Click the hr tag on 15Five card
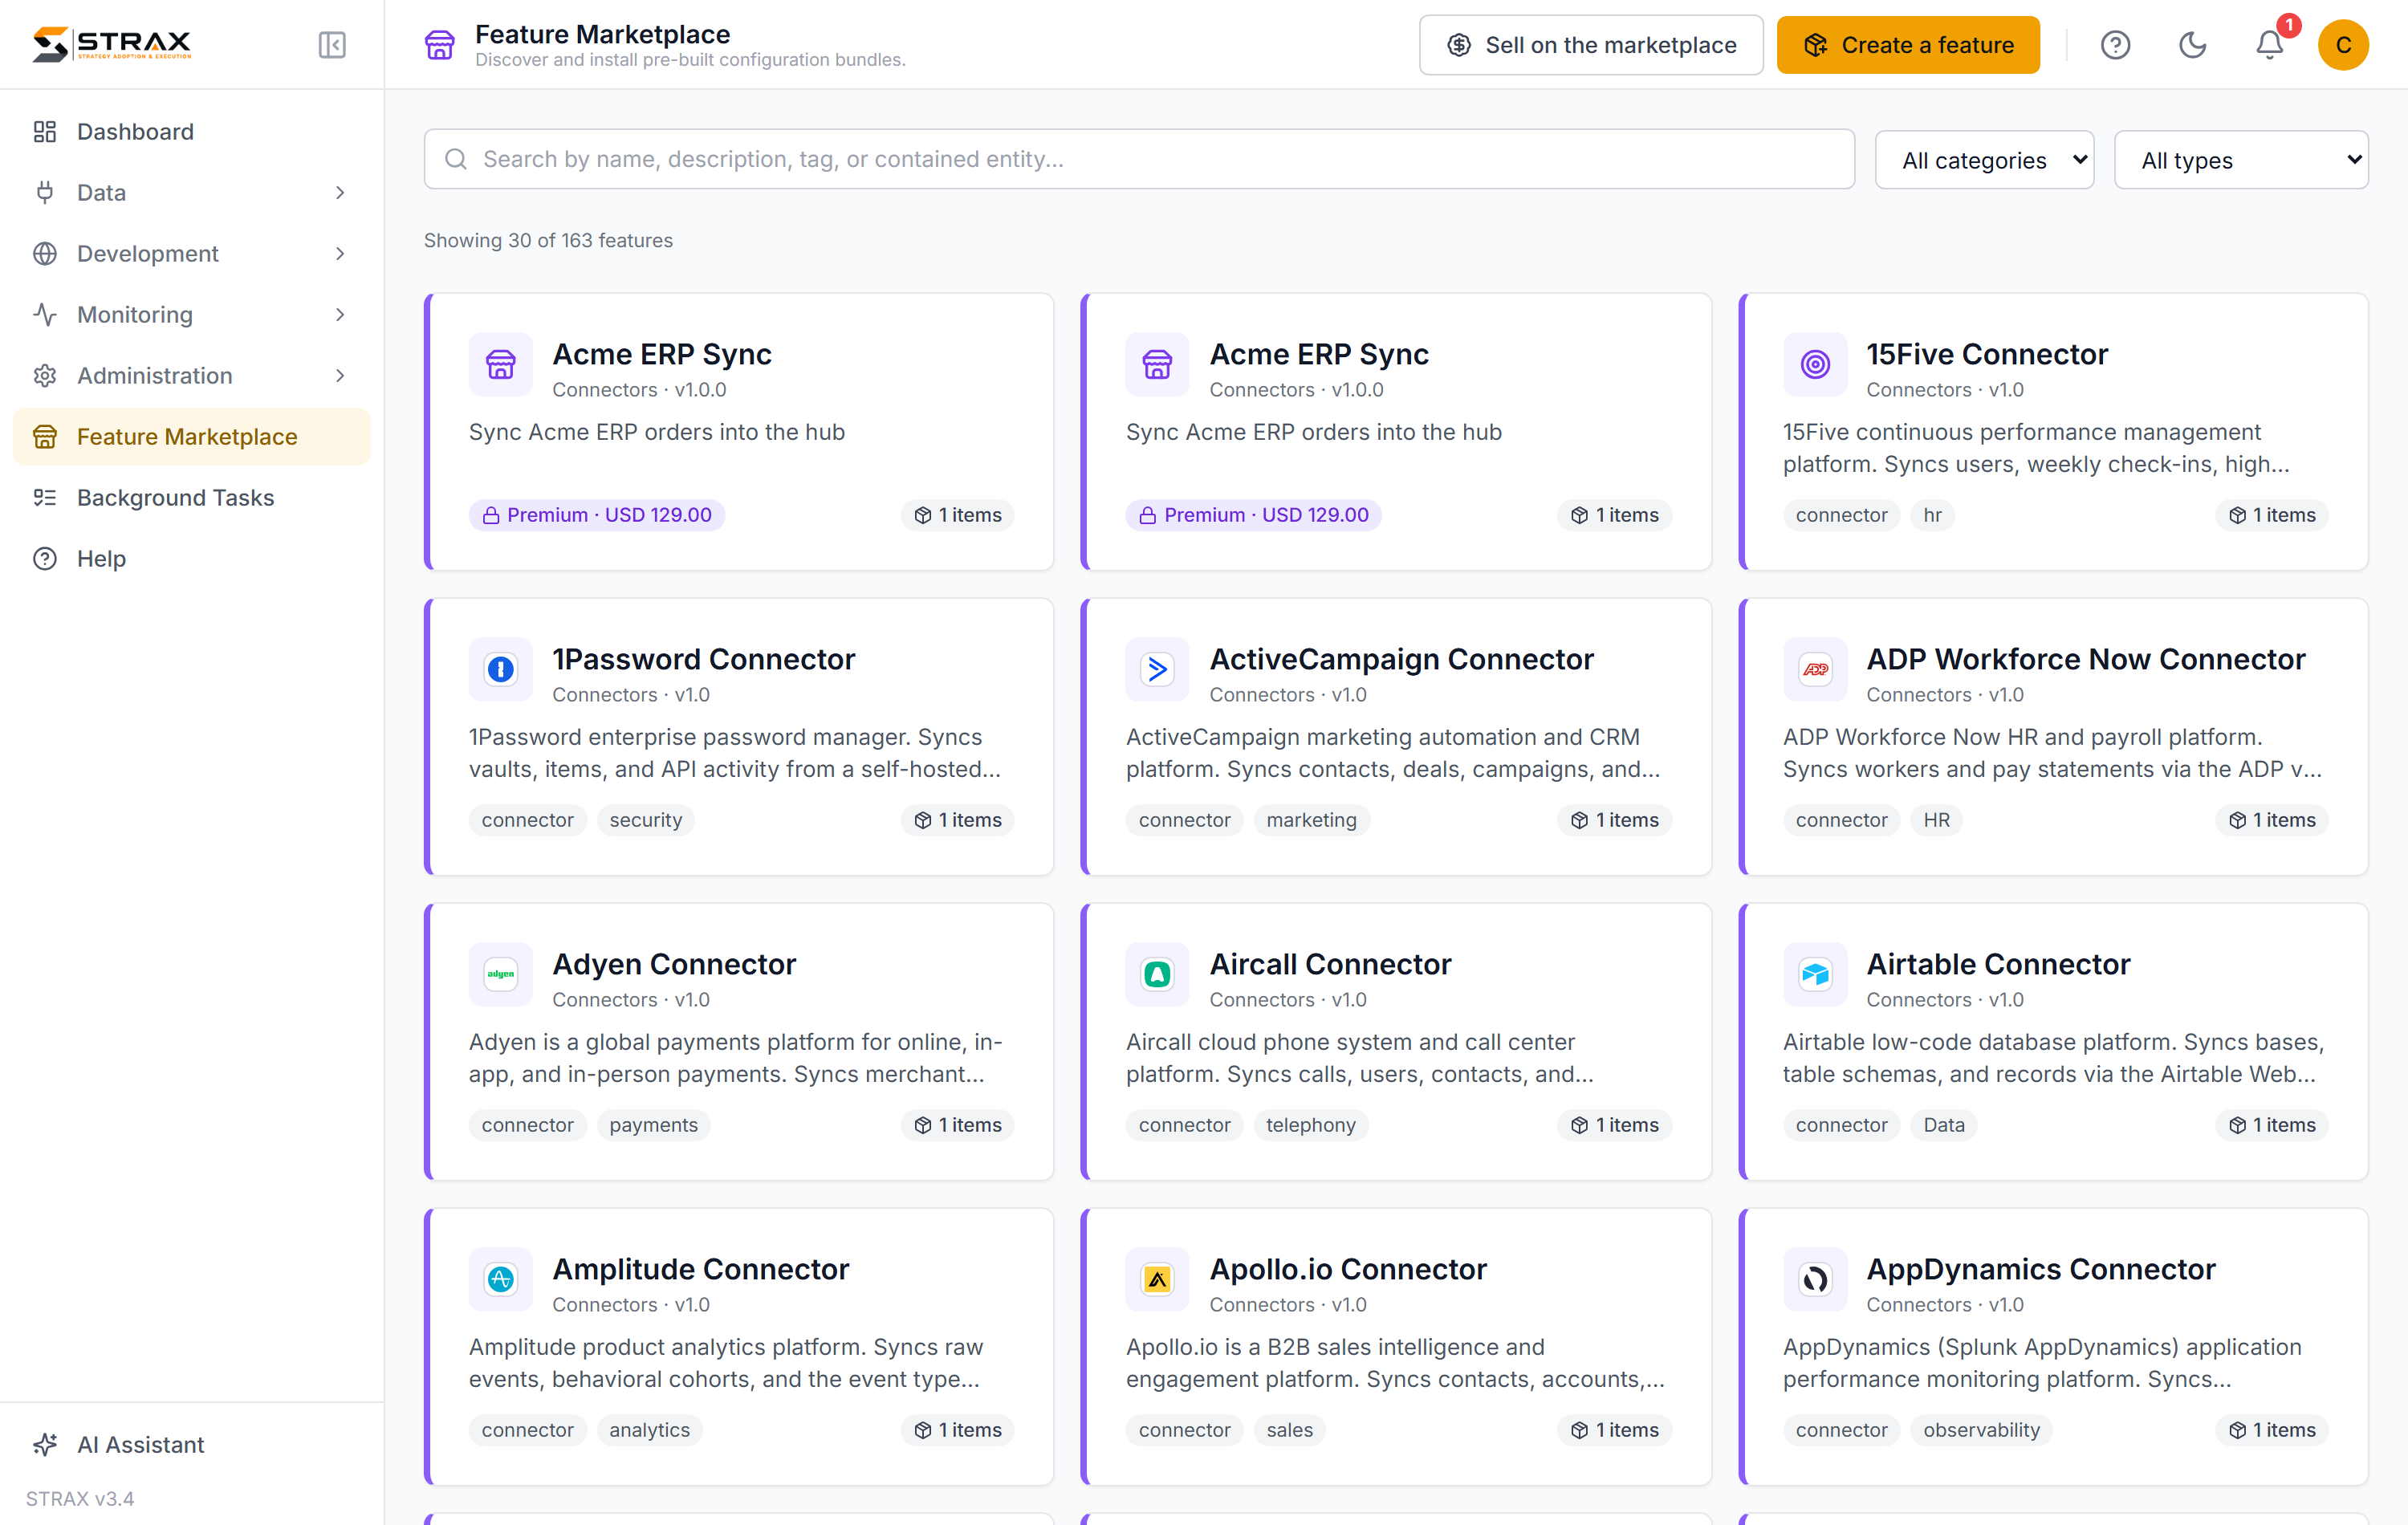Image resolution: width=2408 pixels, height=1525 pixels. pos(1932,515)
